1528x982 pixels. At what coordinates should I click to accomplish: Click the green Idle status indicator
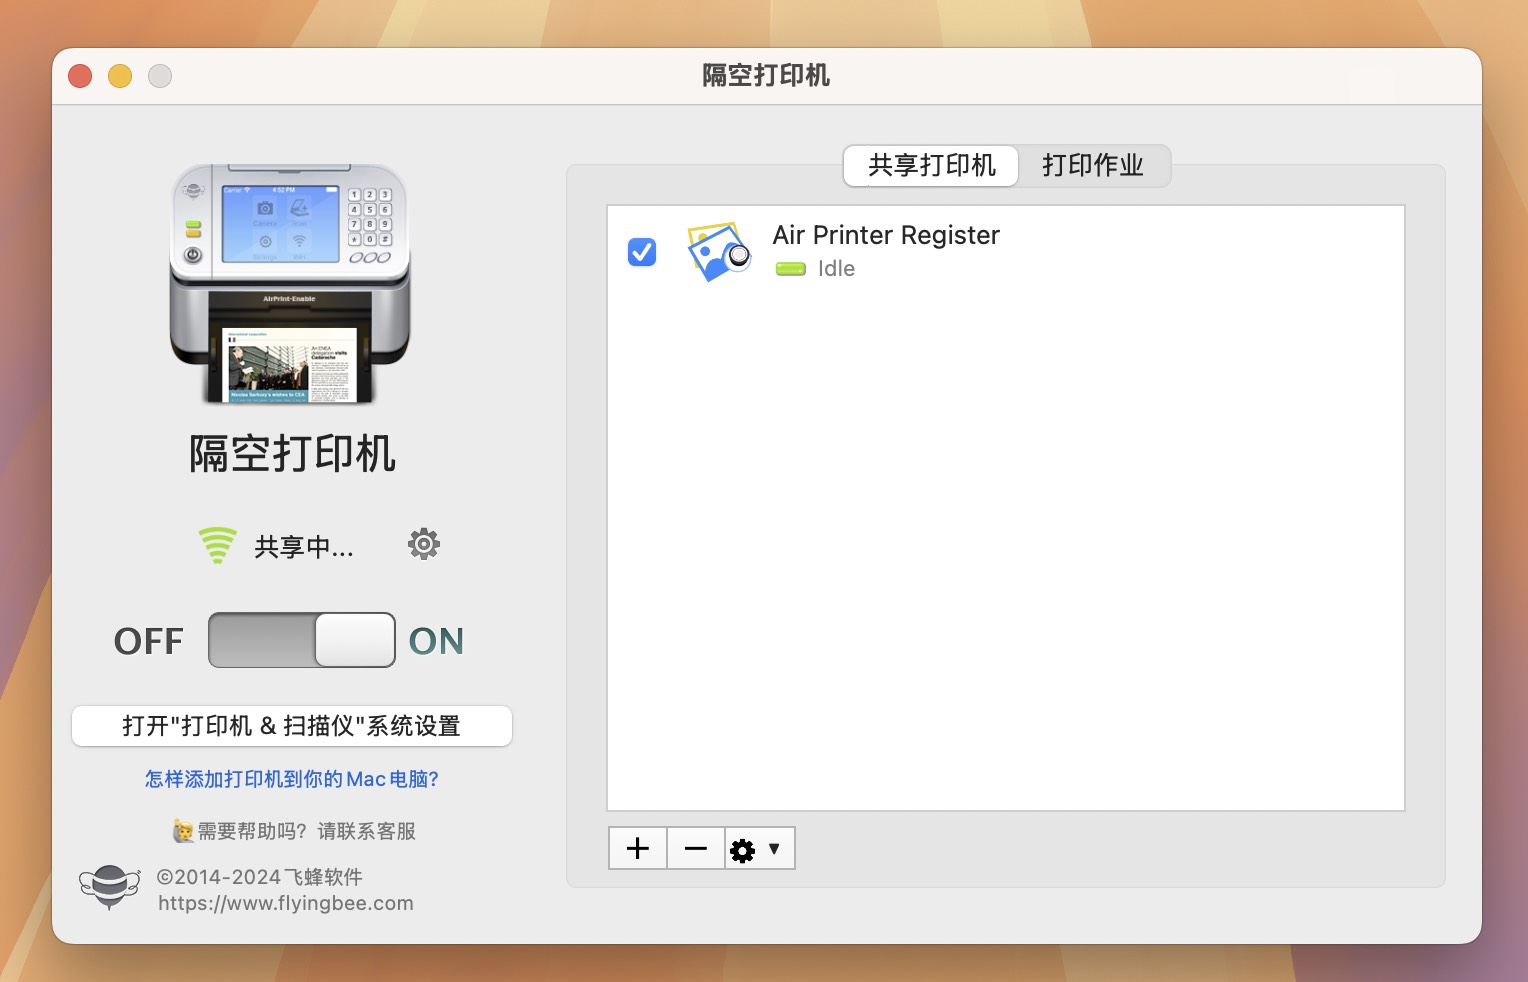[x=790, y=269]
